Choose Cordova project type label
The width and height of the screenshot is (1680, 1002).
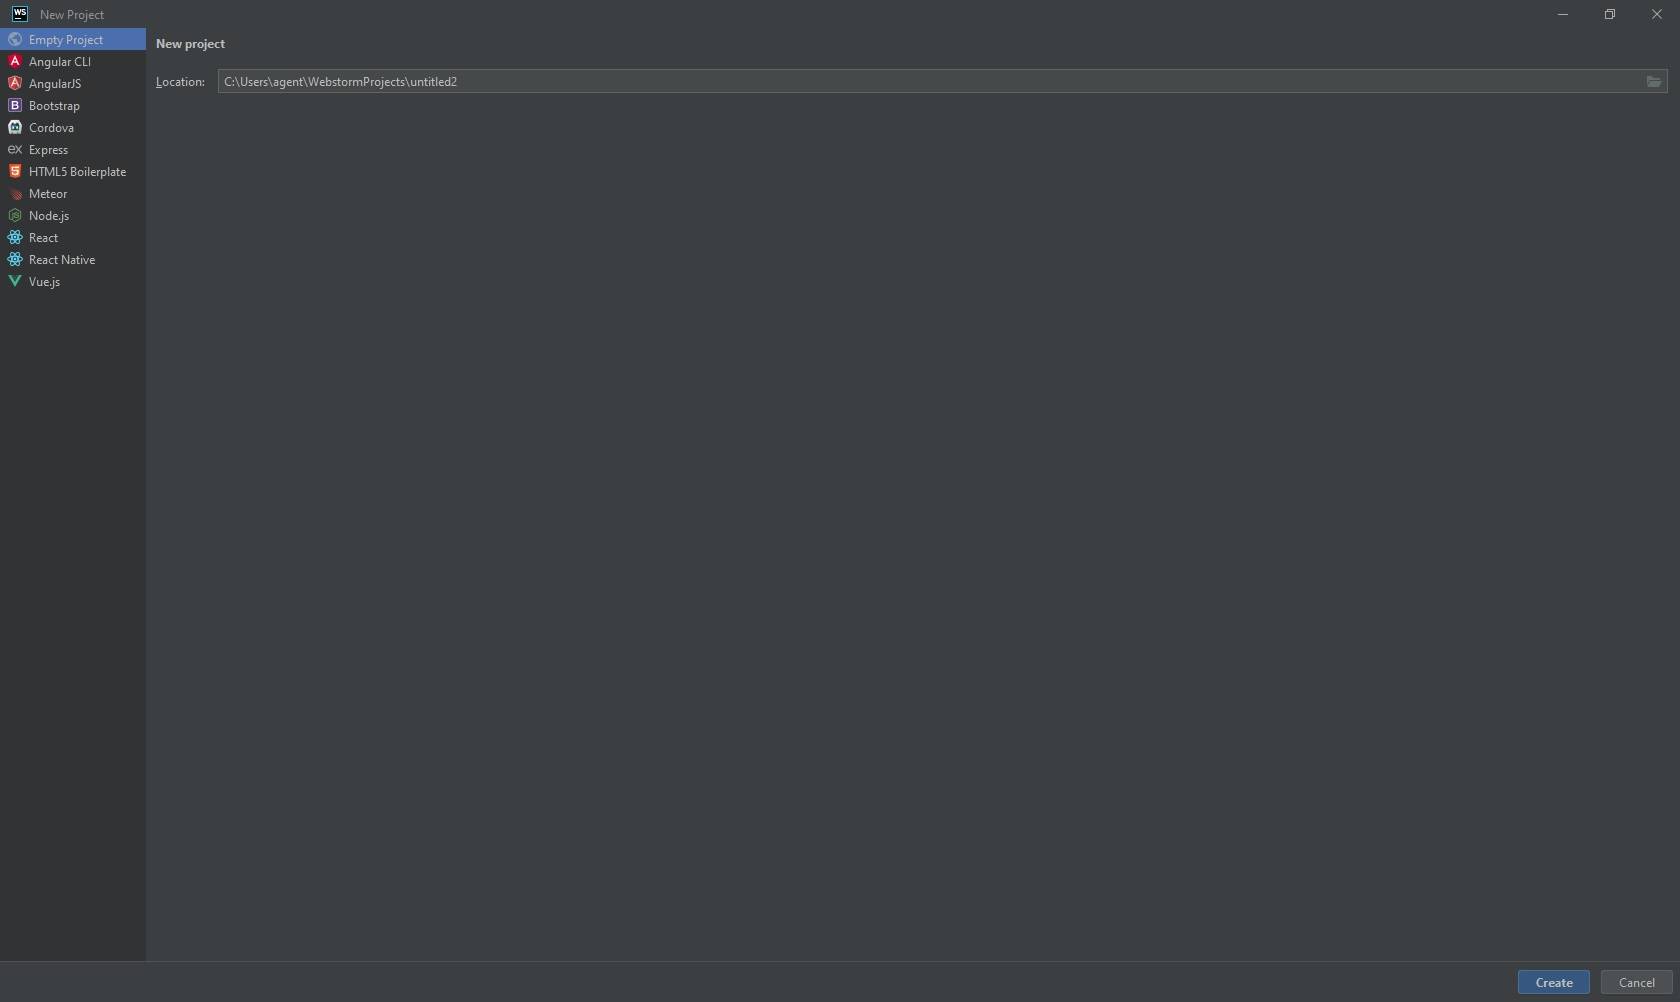coord(51,127)
